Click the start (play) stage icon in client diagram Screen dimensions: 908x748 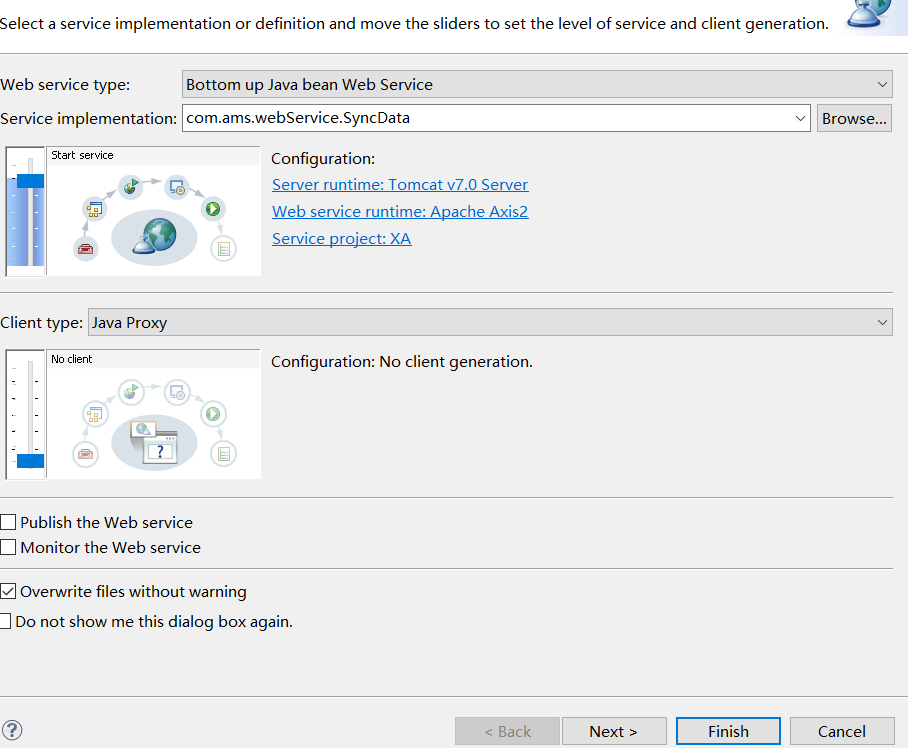213,414
